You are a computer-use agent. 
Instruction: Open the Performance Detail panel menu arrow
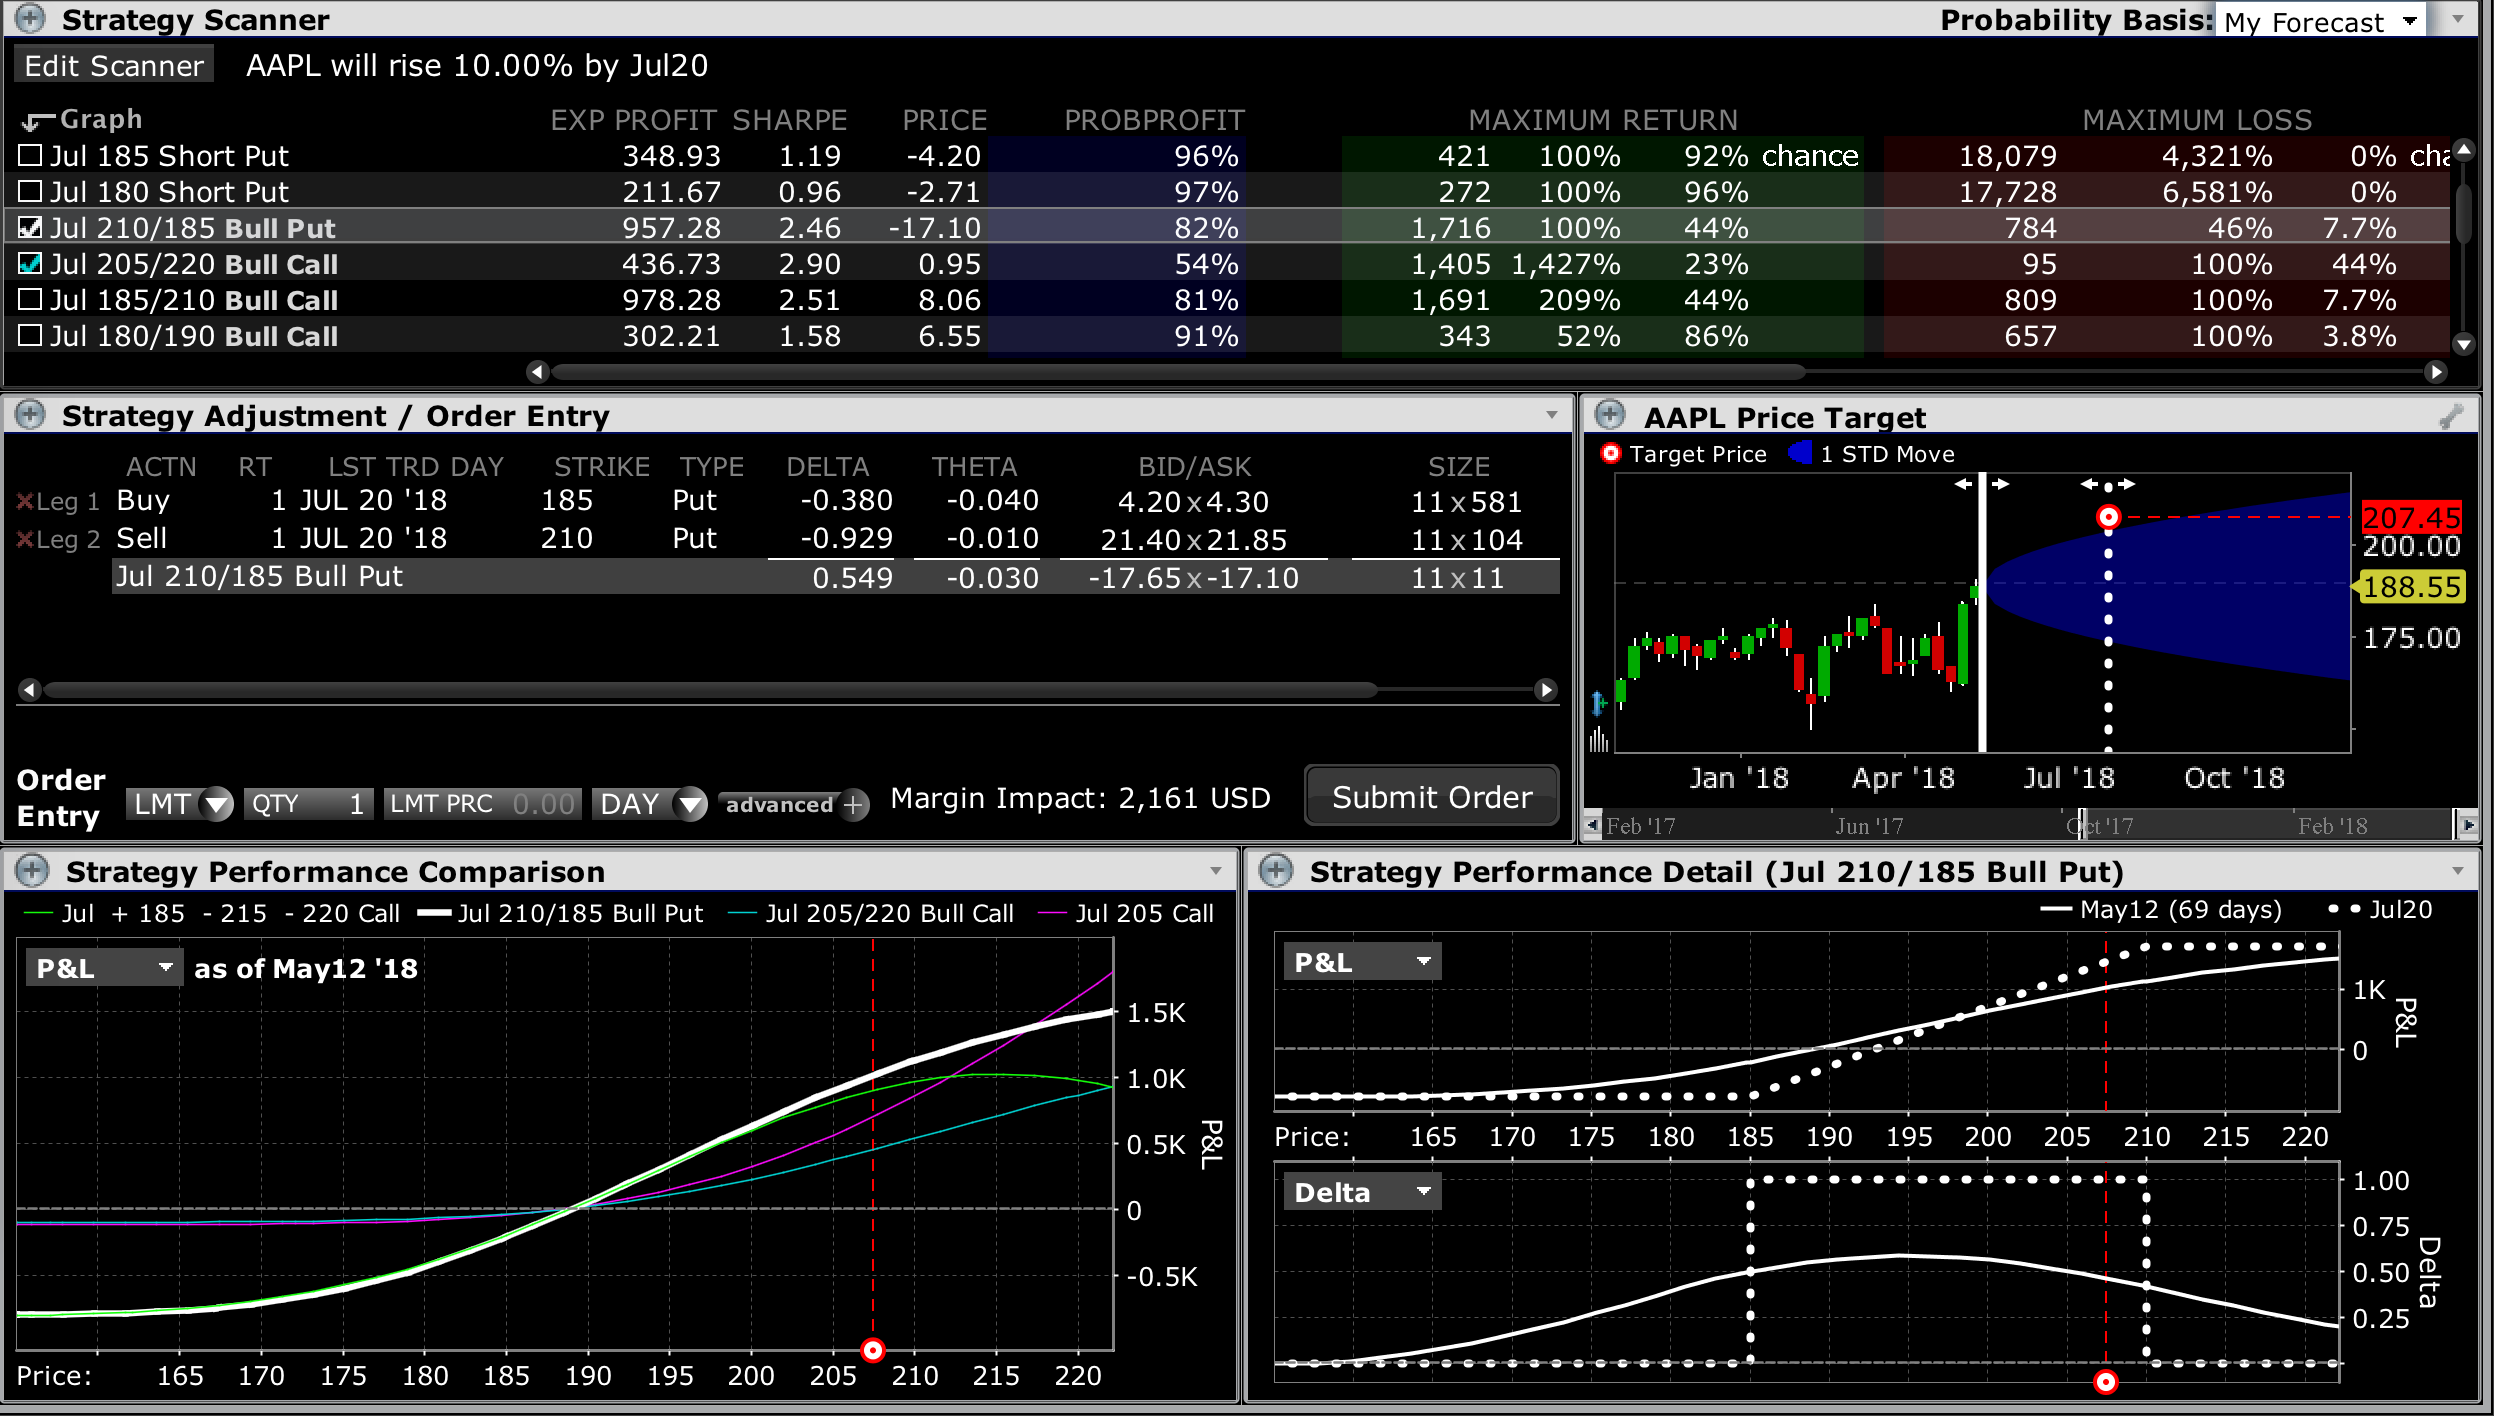click(2458, 871)
